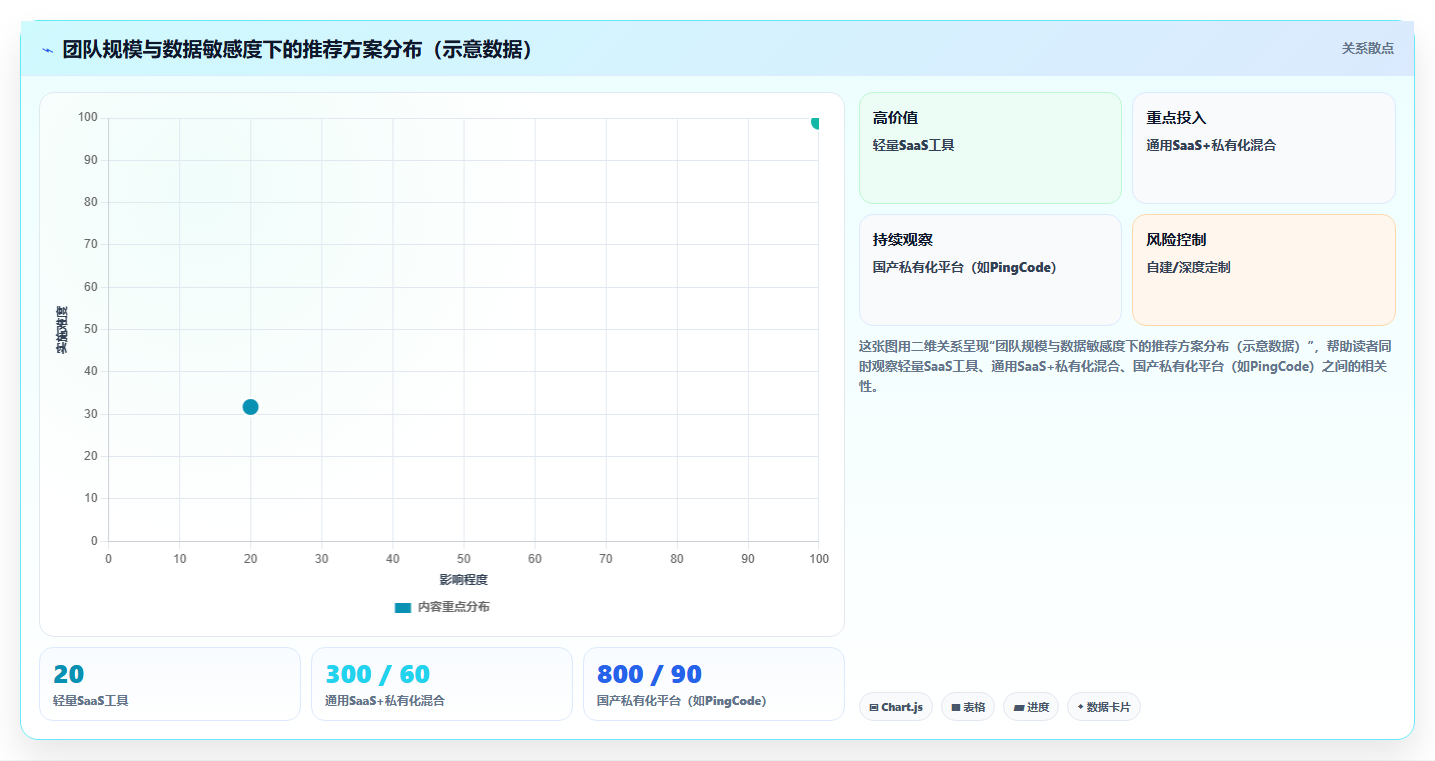The width and height of the screenshot is (1435, 761).
Task: Open the 持续观察 quadrant card
Action: 990,270
